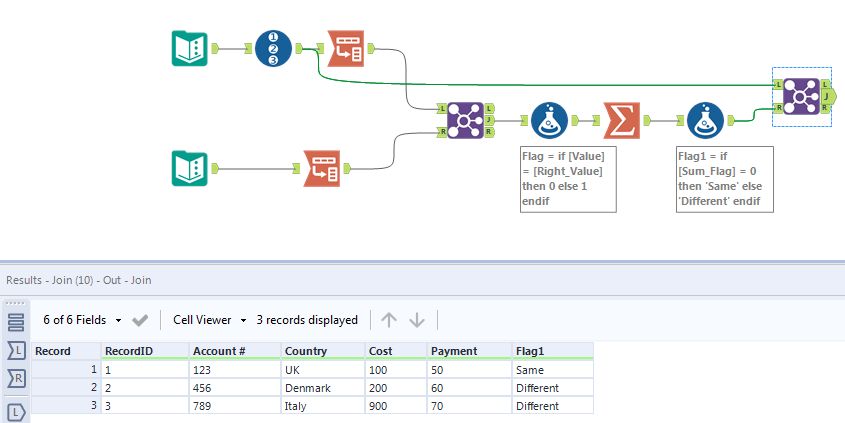The width and height of the screenshot is (845, 423).
Task: Apply field selection checkmark
Action: point(140,321)
